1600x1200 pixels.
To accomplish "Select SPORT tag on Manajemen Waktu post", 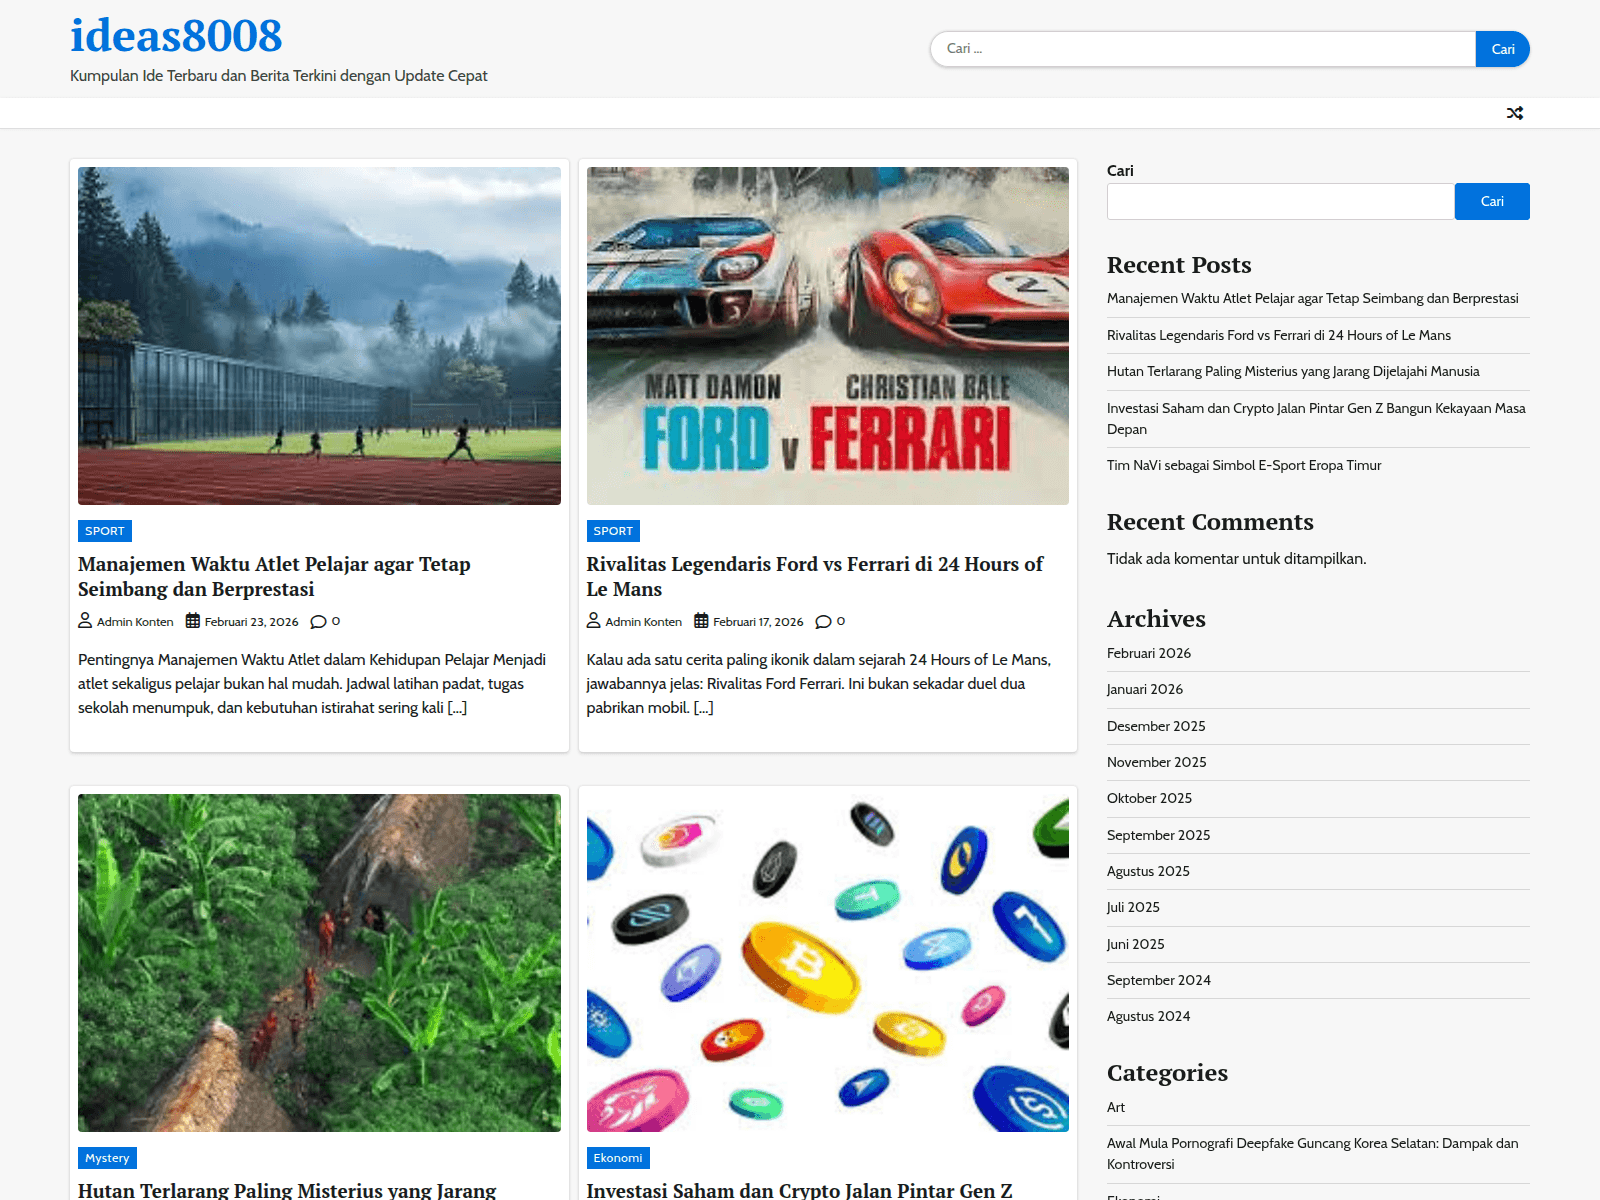I will click(x=105, y=531).
